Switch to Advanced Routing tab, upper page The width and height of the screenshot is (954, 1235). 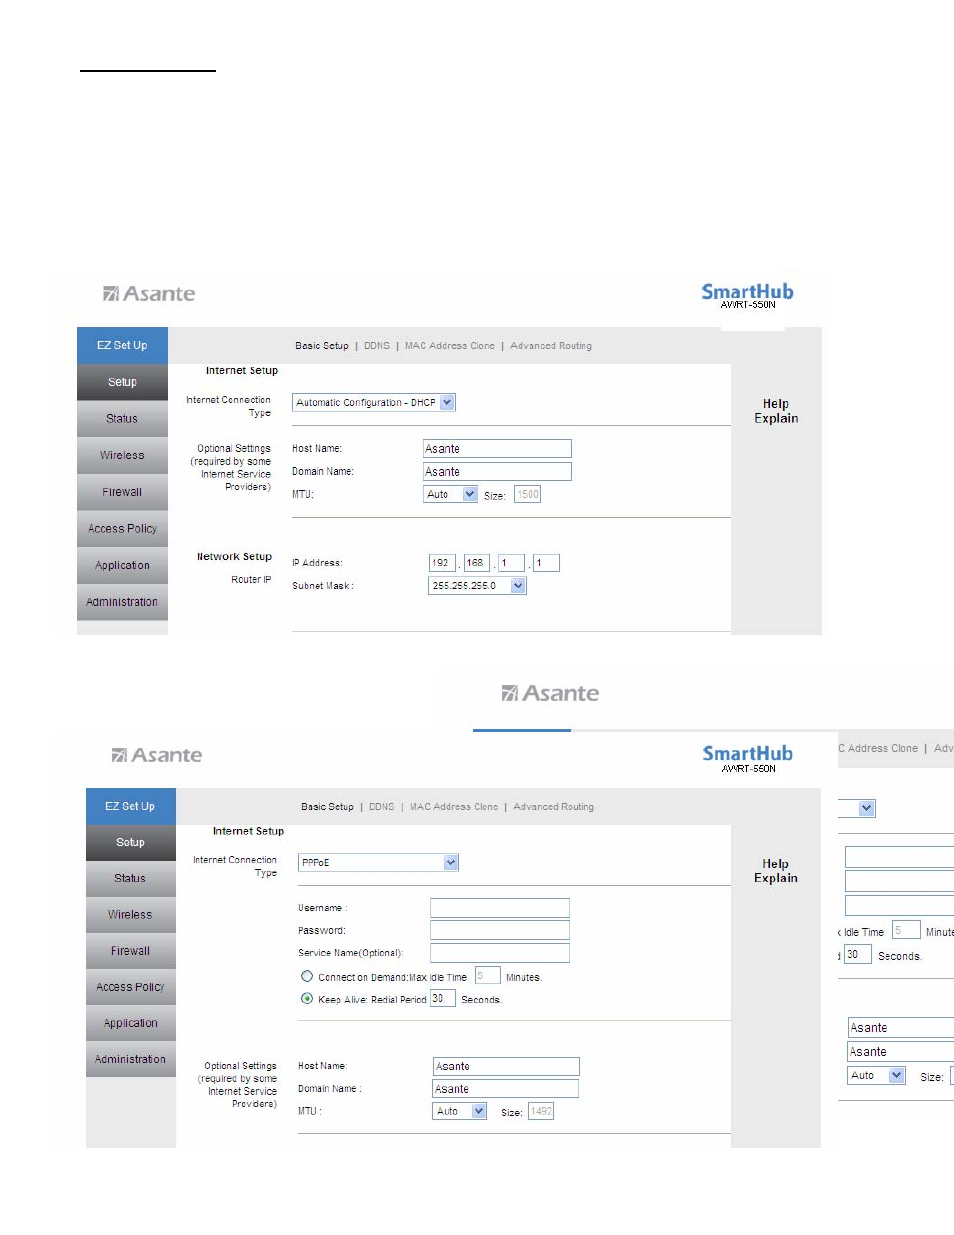click(551, 346)
